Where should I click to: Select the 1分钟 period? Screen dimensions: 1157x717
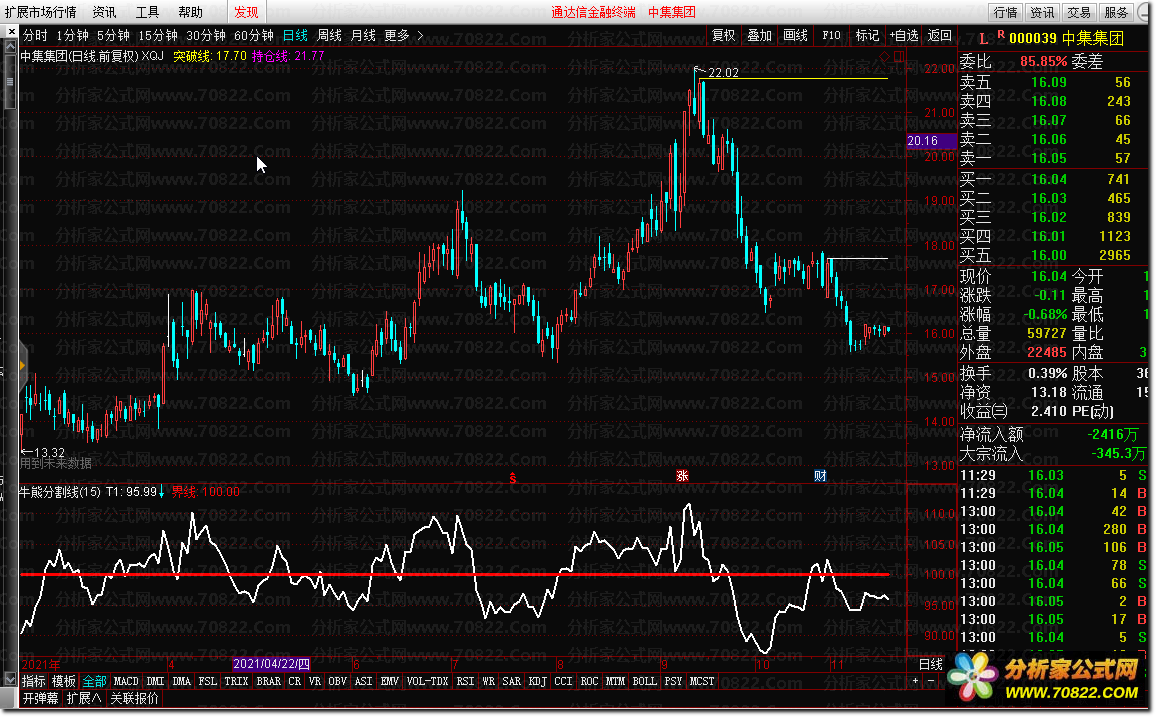[x=72, y=35]
